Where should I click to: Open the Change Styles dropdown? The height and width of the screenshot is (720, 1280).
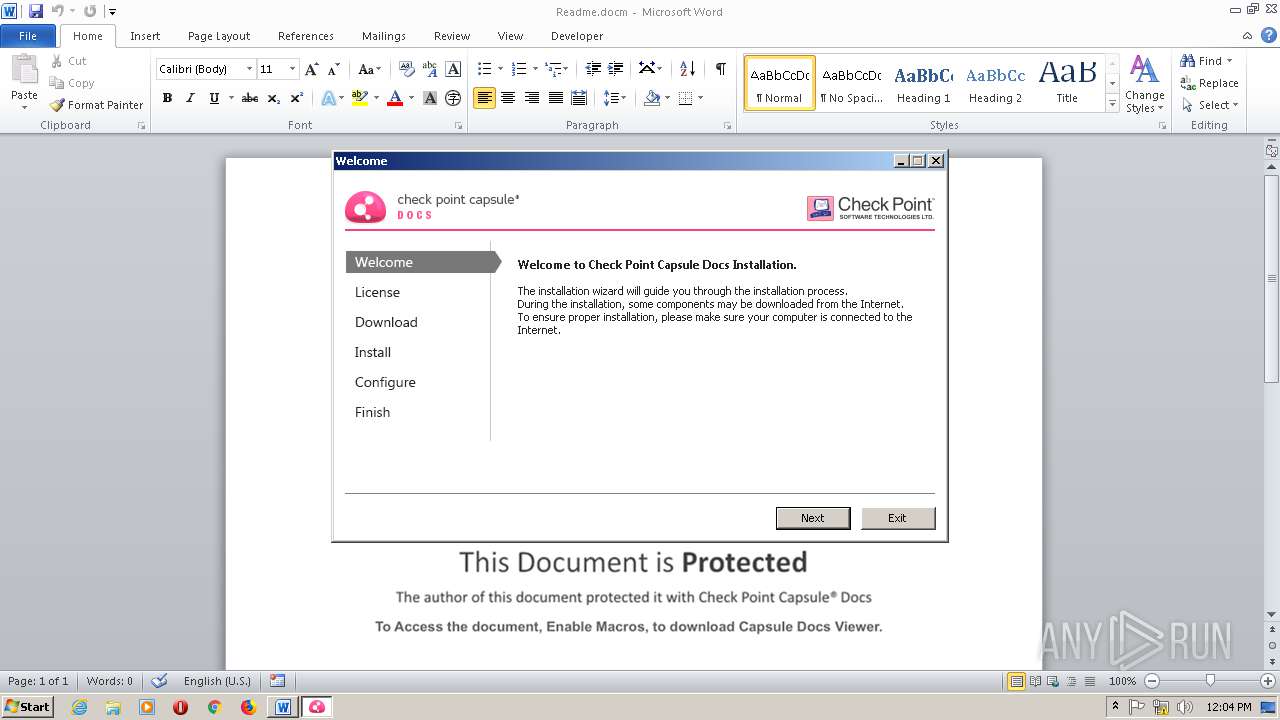[x=1144, y=84]
